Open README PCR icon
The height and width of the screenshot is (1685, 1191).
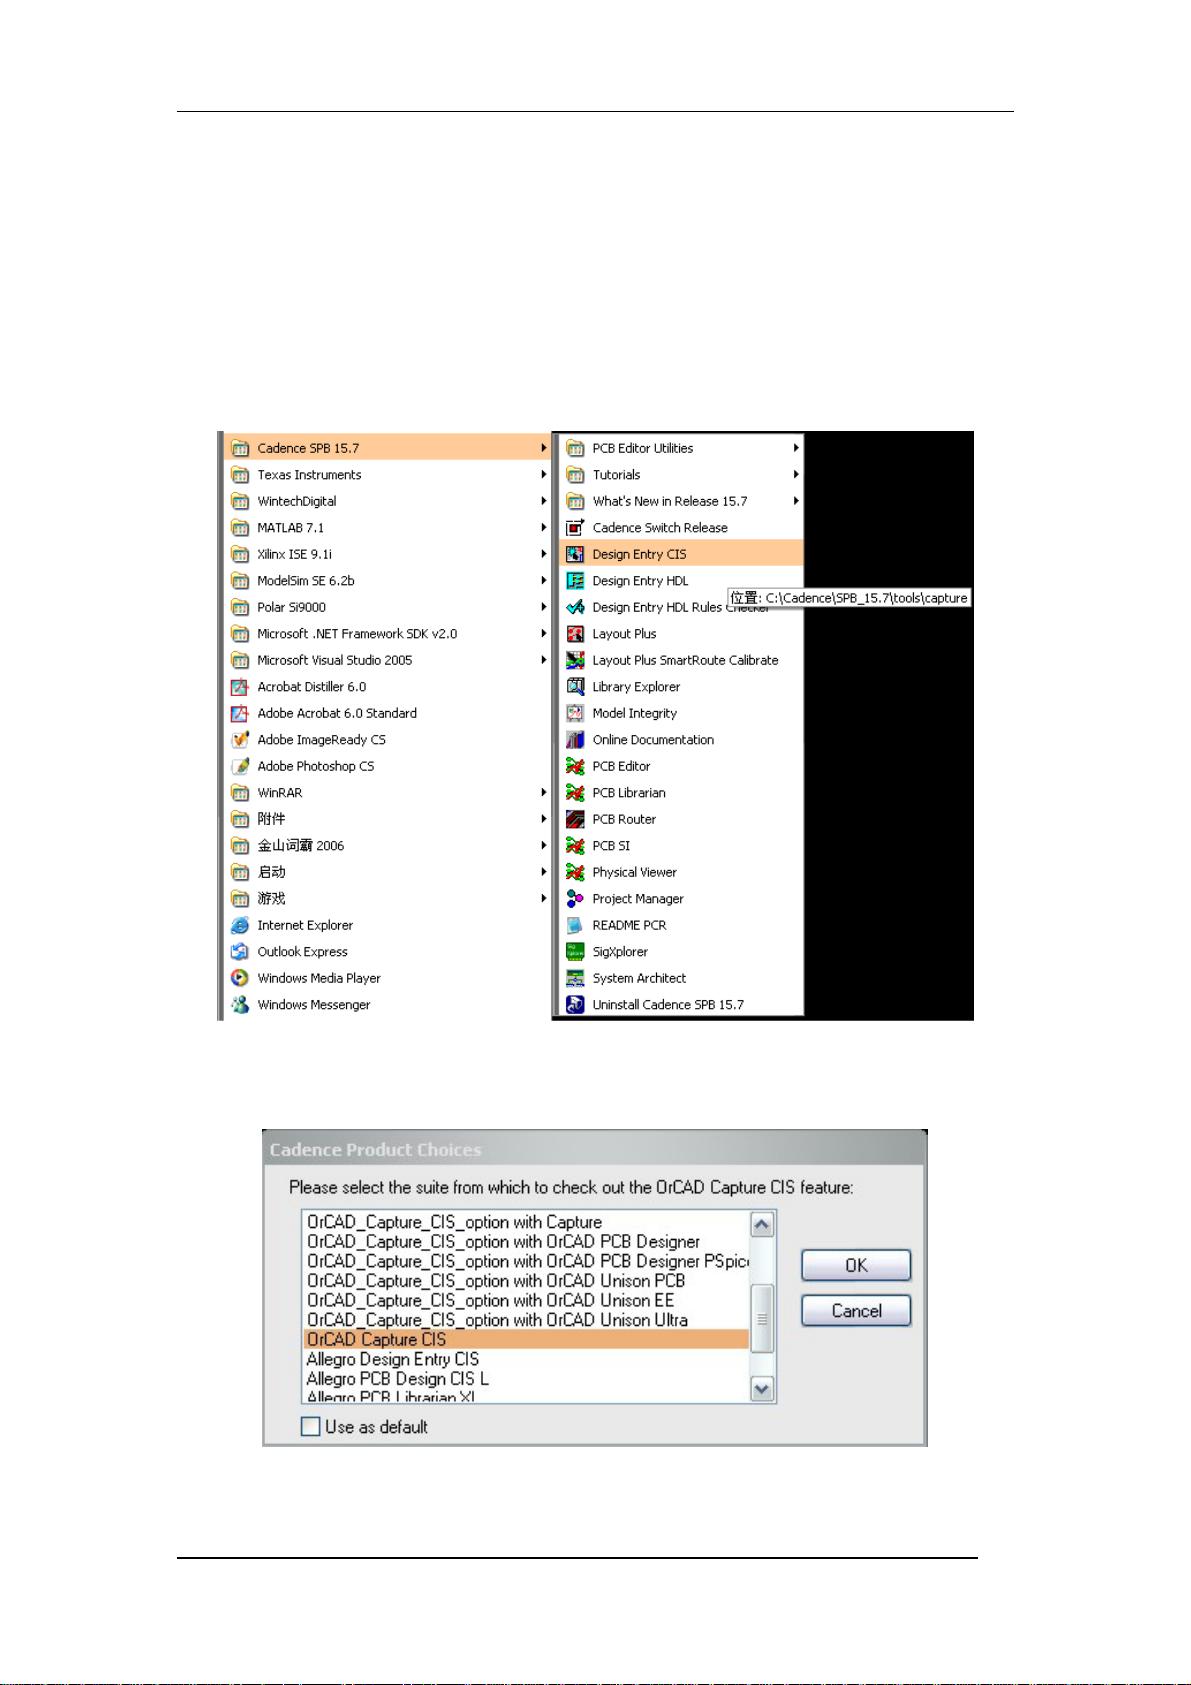(x=575, y=925)
